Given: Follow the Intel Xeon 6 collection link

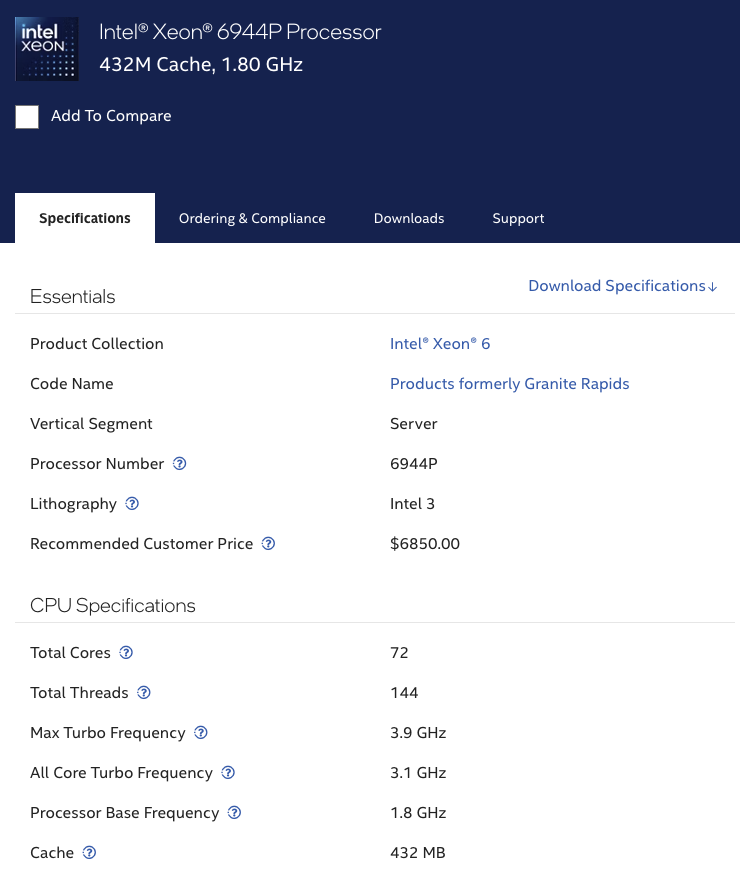Looking at the screenshot, I should pyautogui.click(x=440, y=344).
